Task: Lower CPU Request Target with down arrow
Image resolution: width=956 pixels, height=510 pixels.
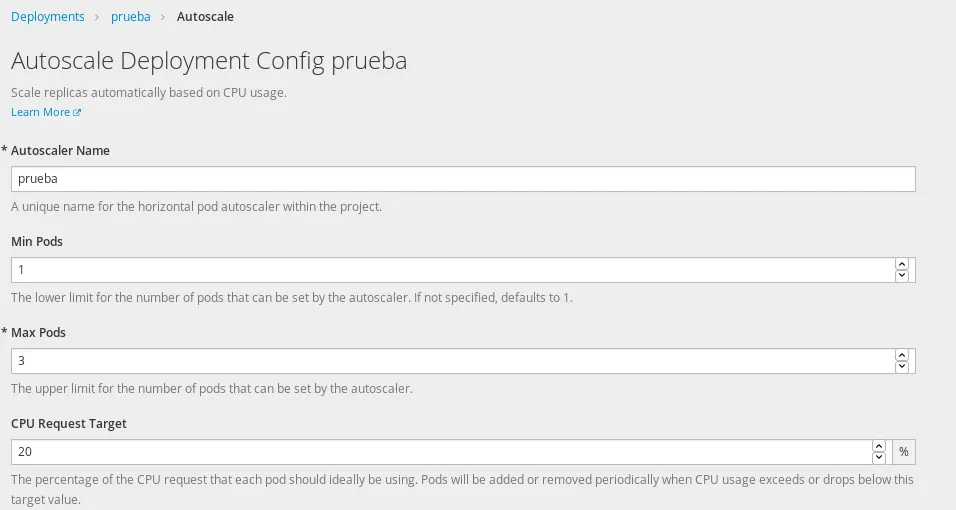Action: tap(879, 458)
